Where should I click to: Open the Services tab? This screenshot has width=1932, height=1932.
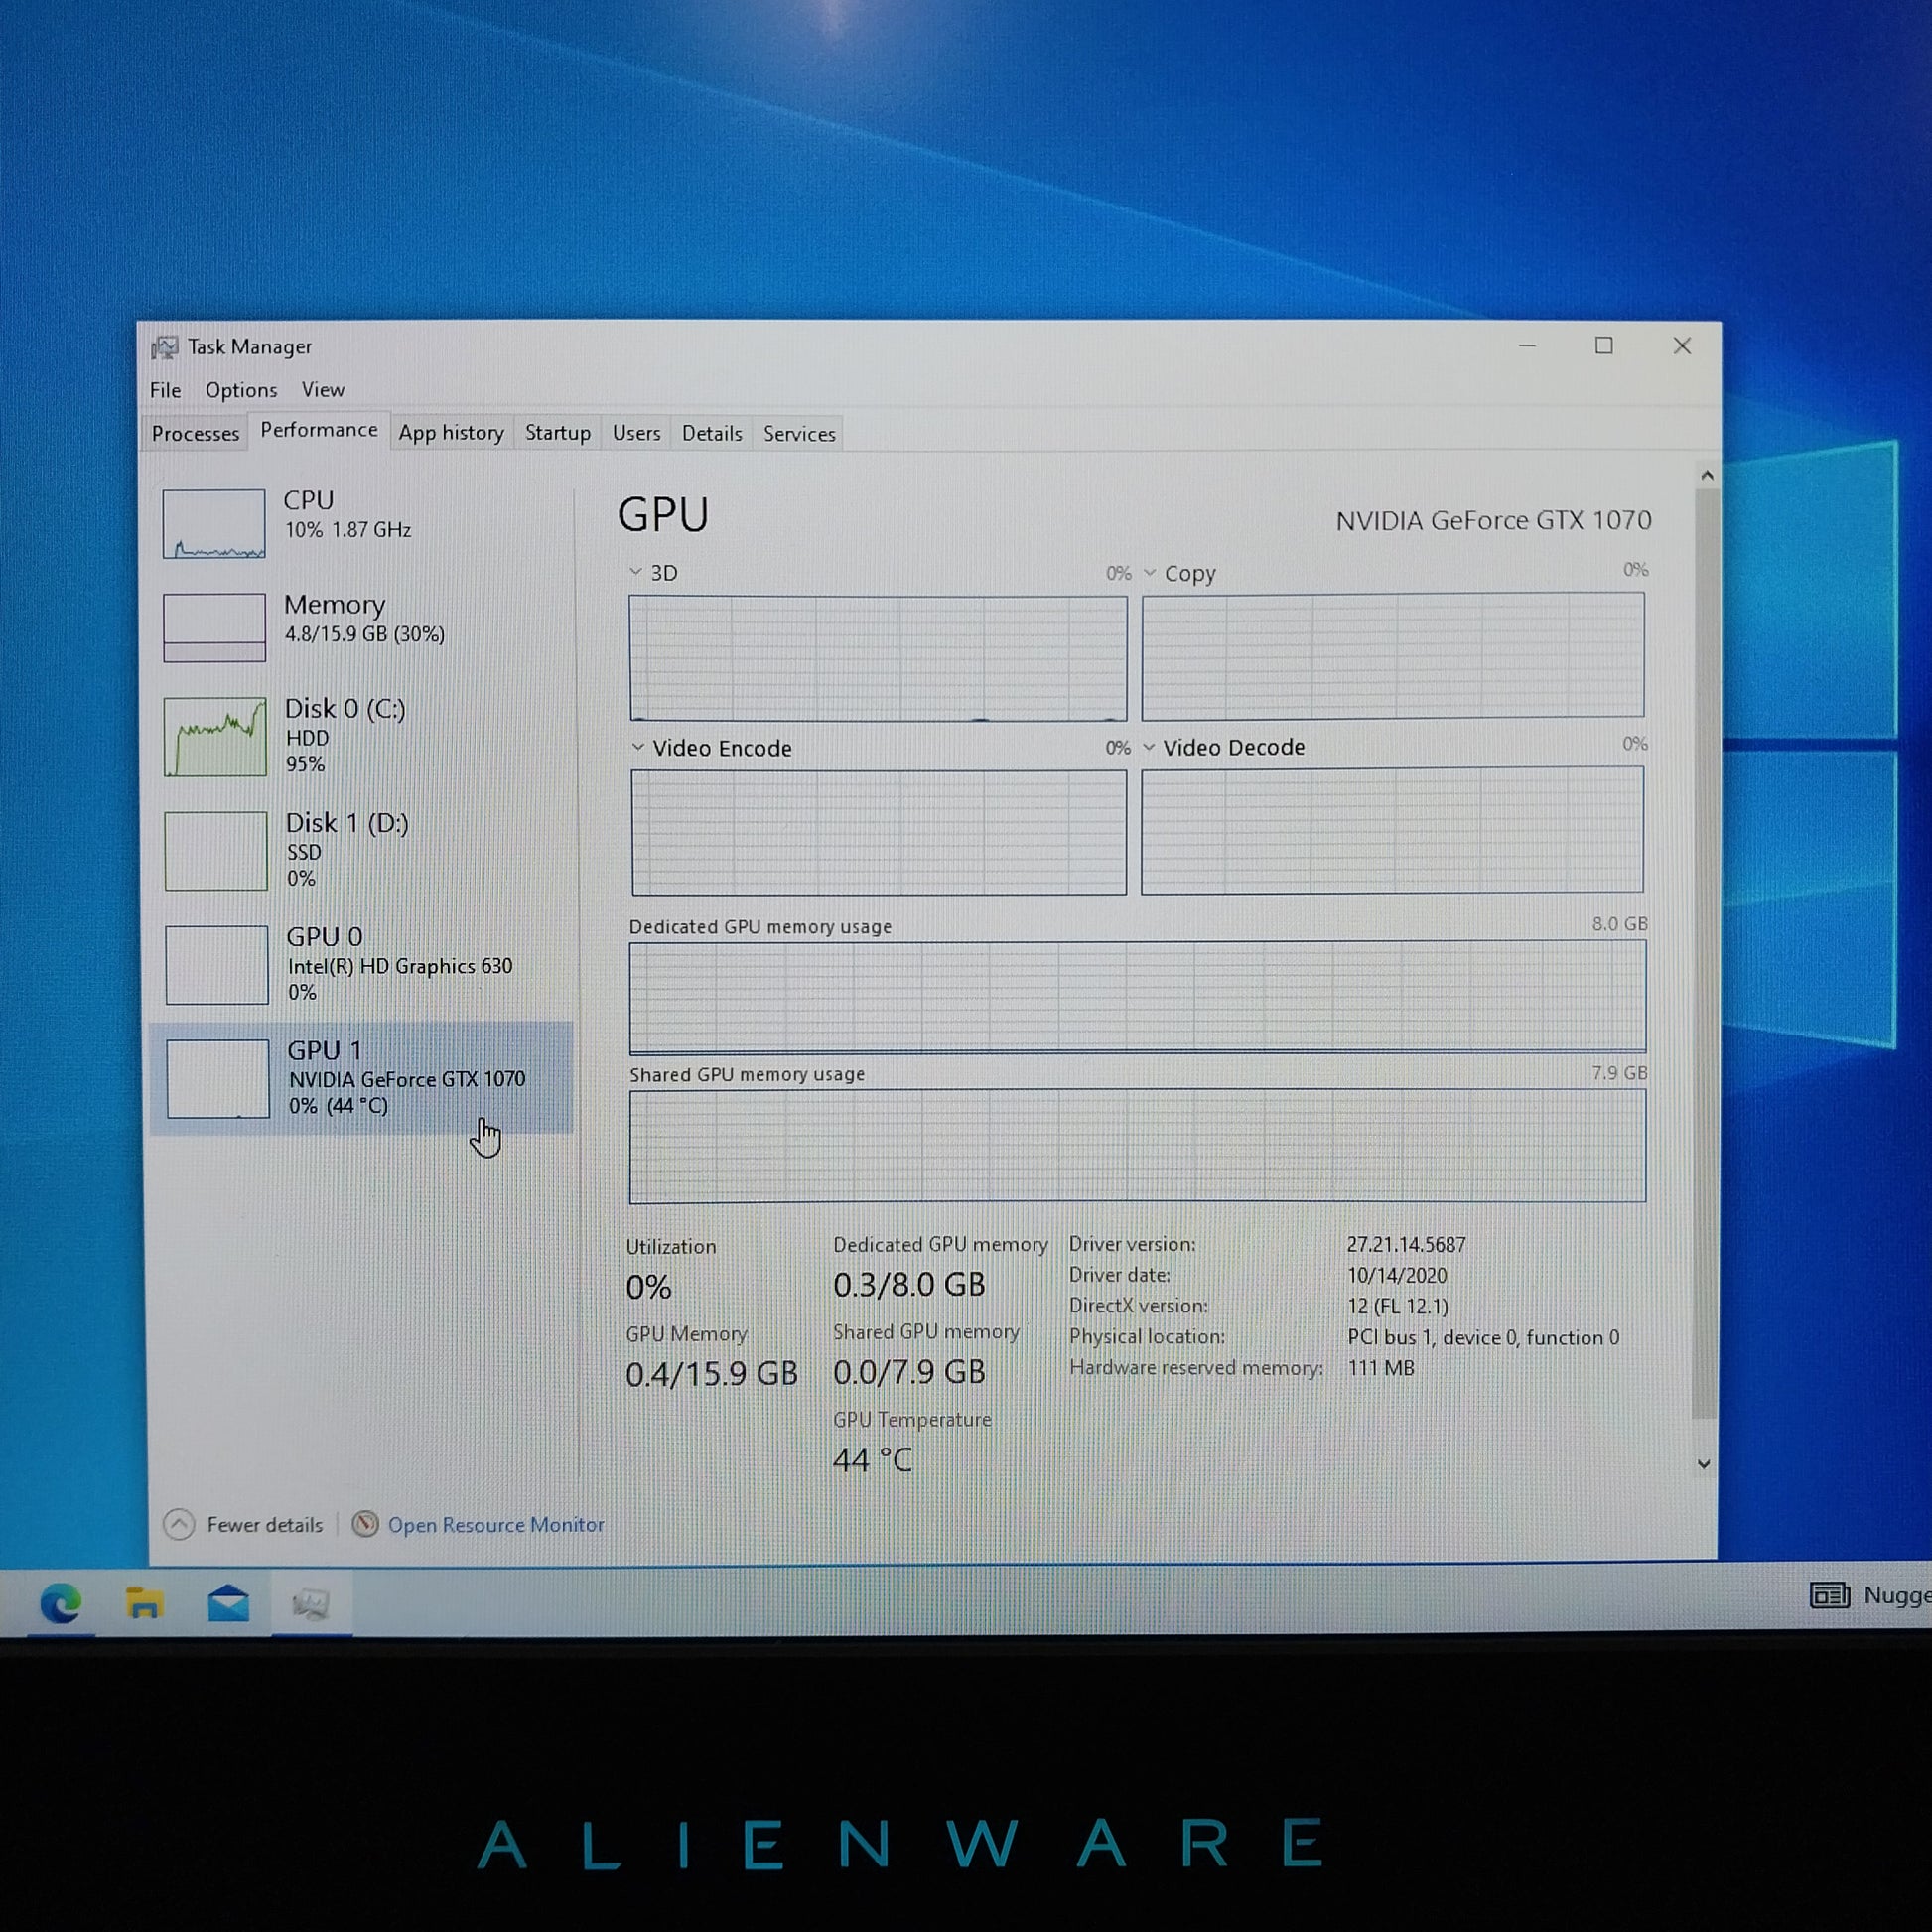(799, 433)
